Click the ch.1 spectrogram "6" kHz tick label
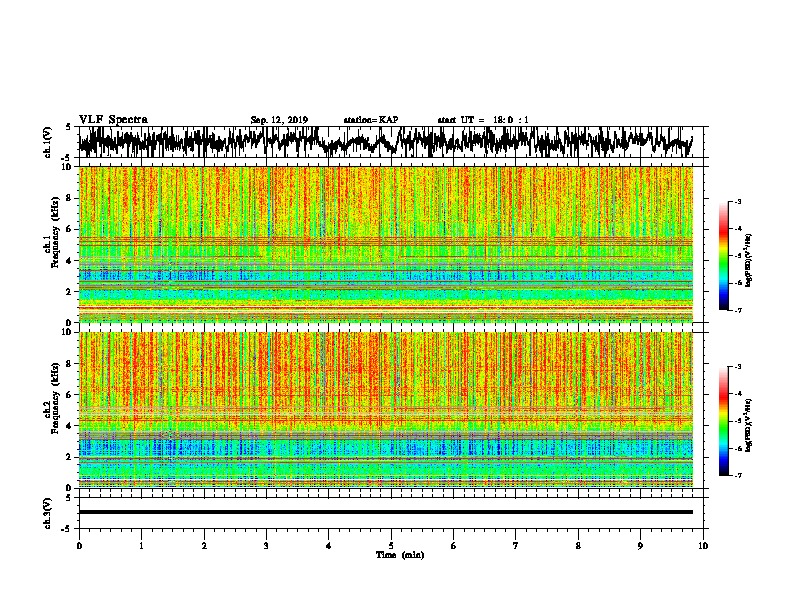 coord(70,229)
